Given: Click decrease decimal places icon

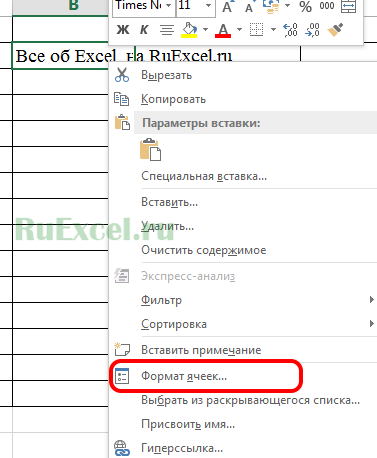Looking at the screenshot, I should pos(312,30).
